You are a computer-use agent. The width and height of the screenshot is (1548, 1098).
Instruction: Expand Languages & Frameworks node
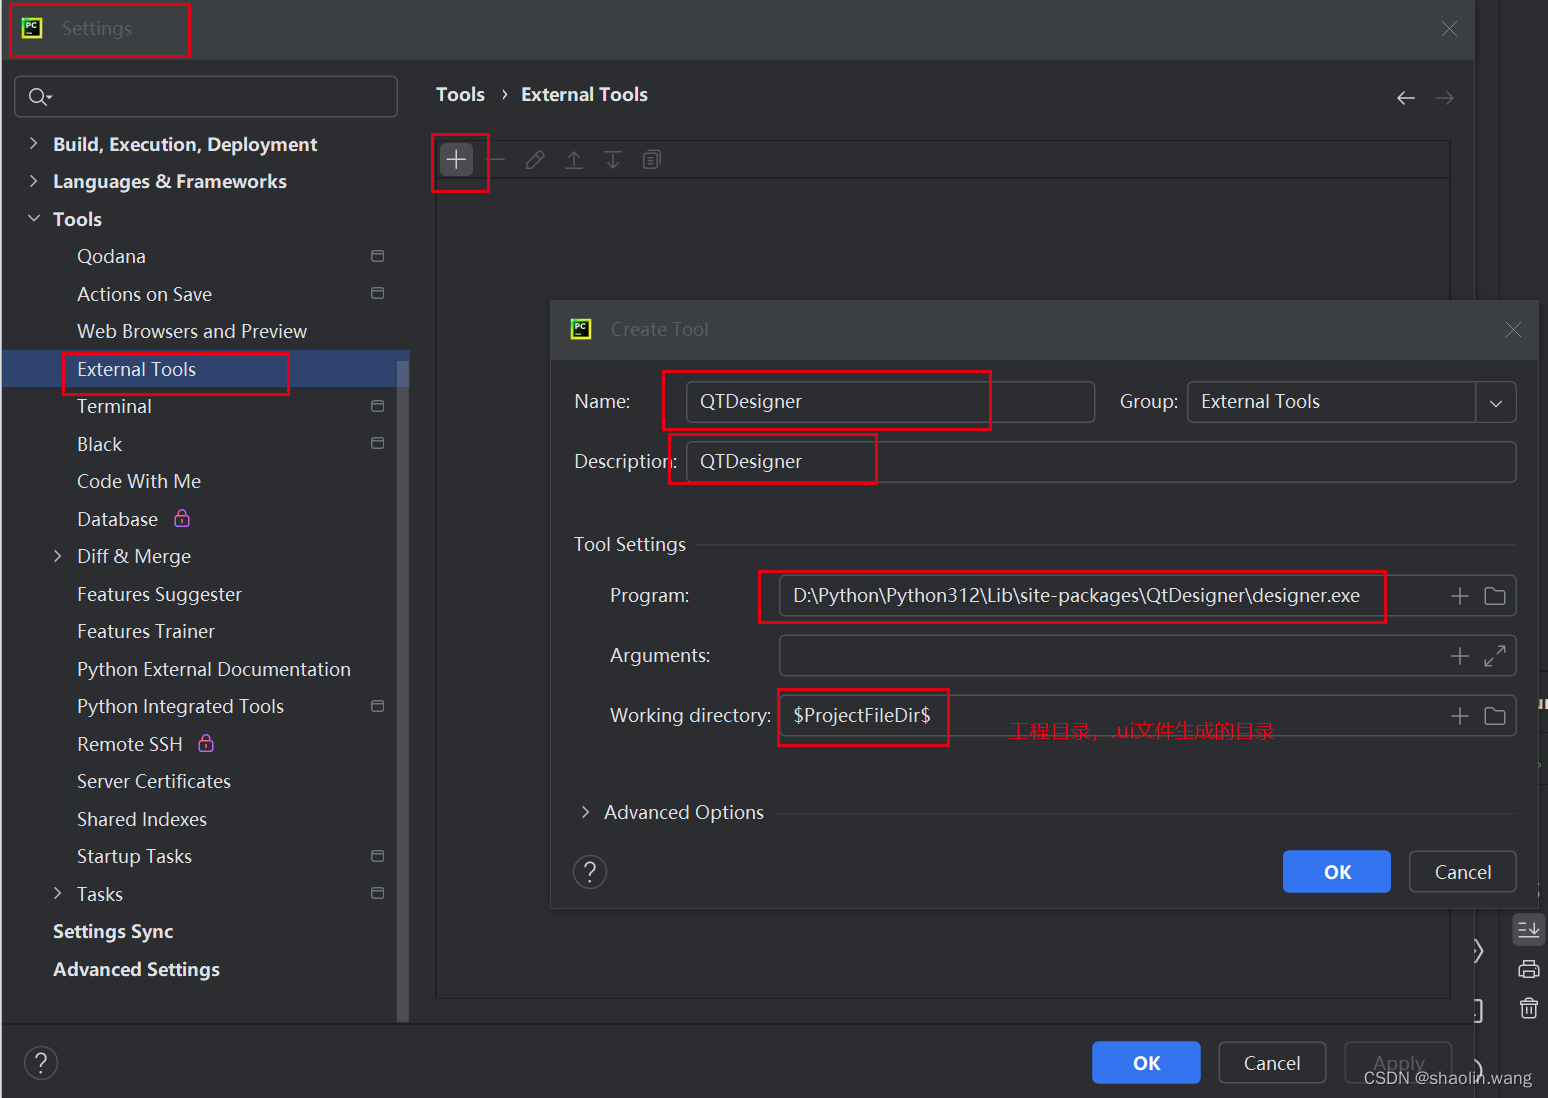point(33,181)
